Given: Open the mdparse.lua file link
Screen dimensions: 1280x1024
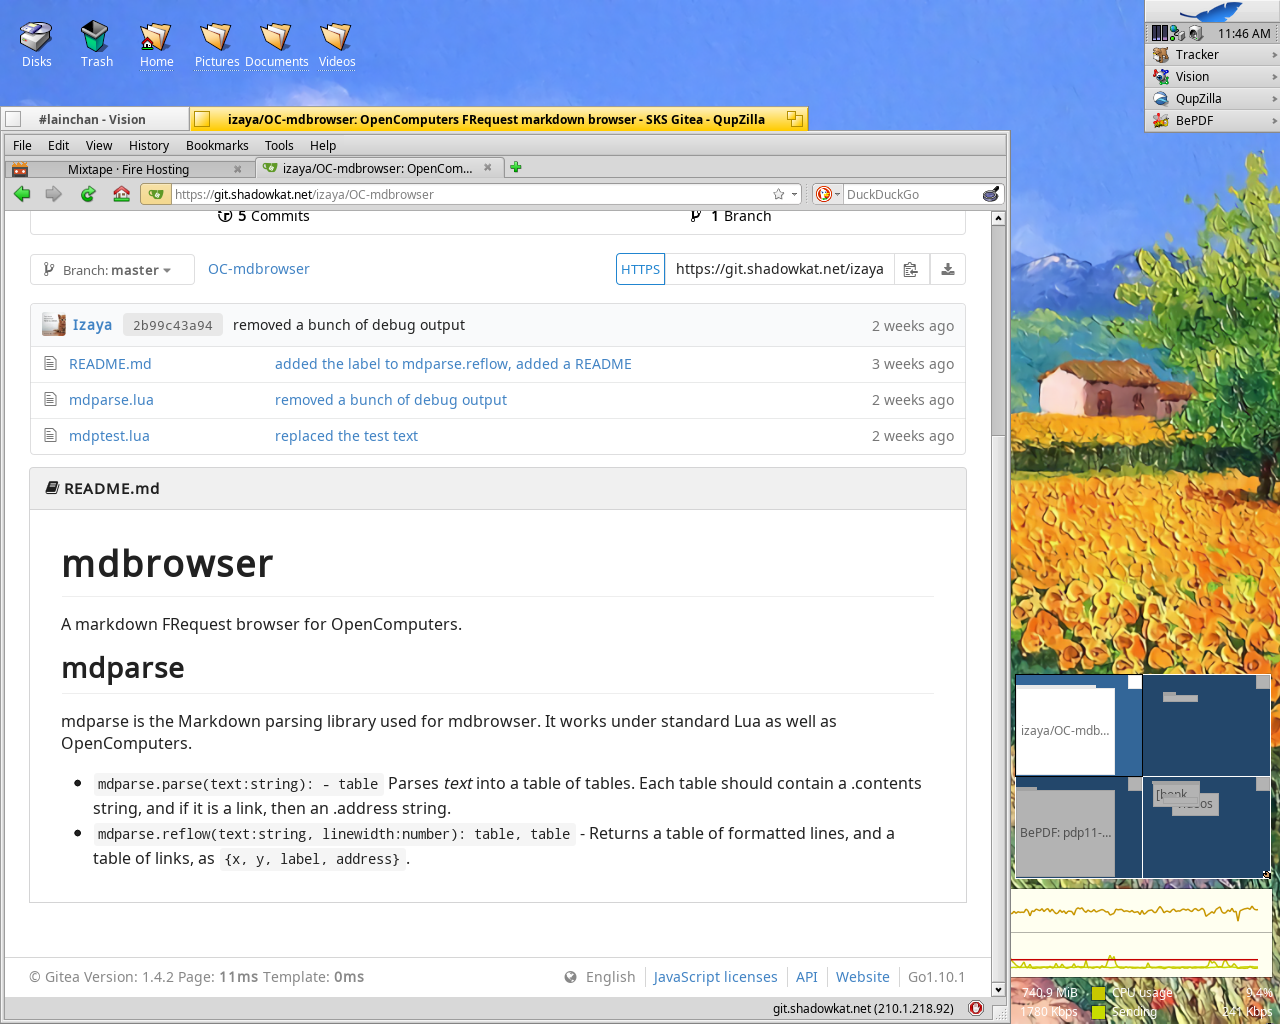Looking at the screenshot, I should (x=111, y=400).
